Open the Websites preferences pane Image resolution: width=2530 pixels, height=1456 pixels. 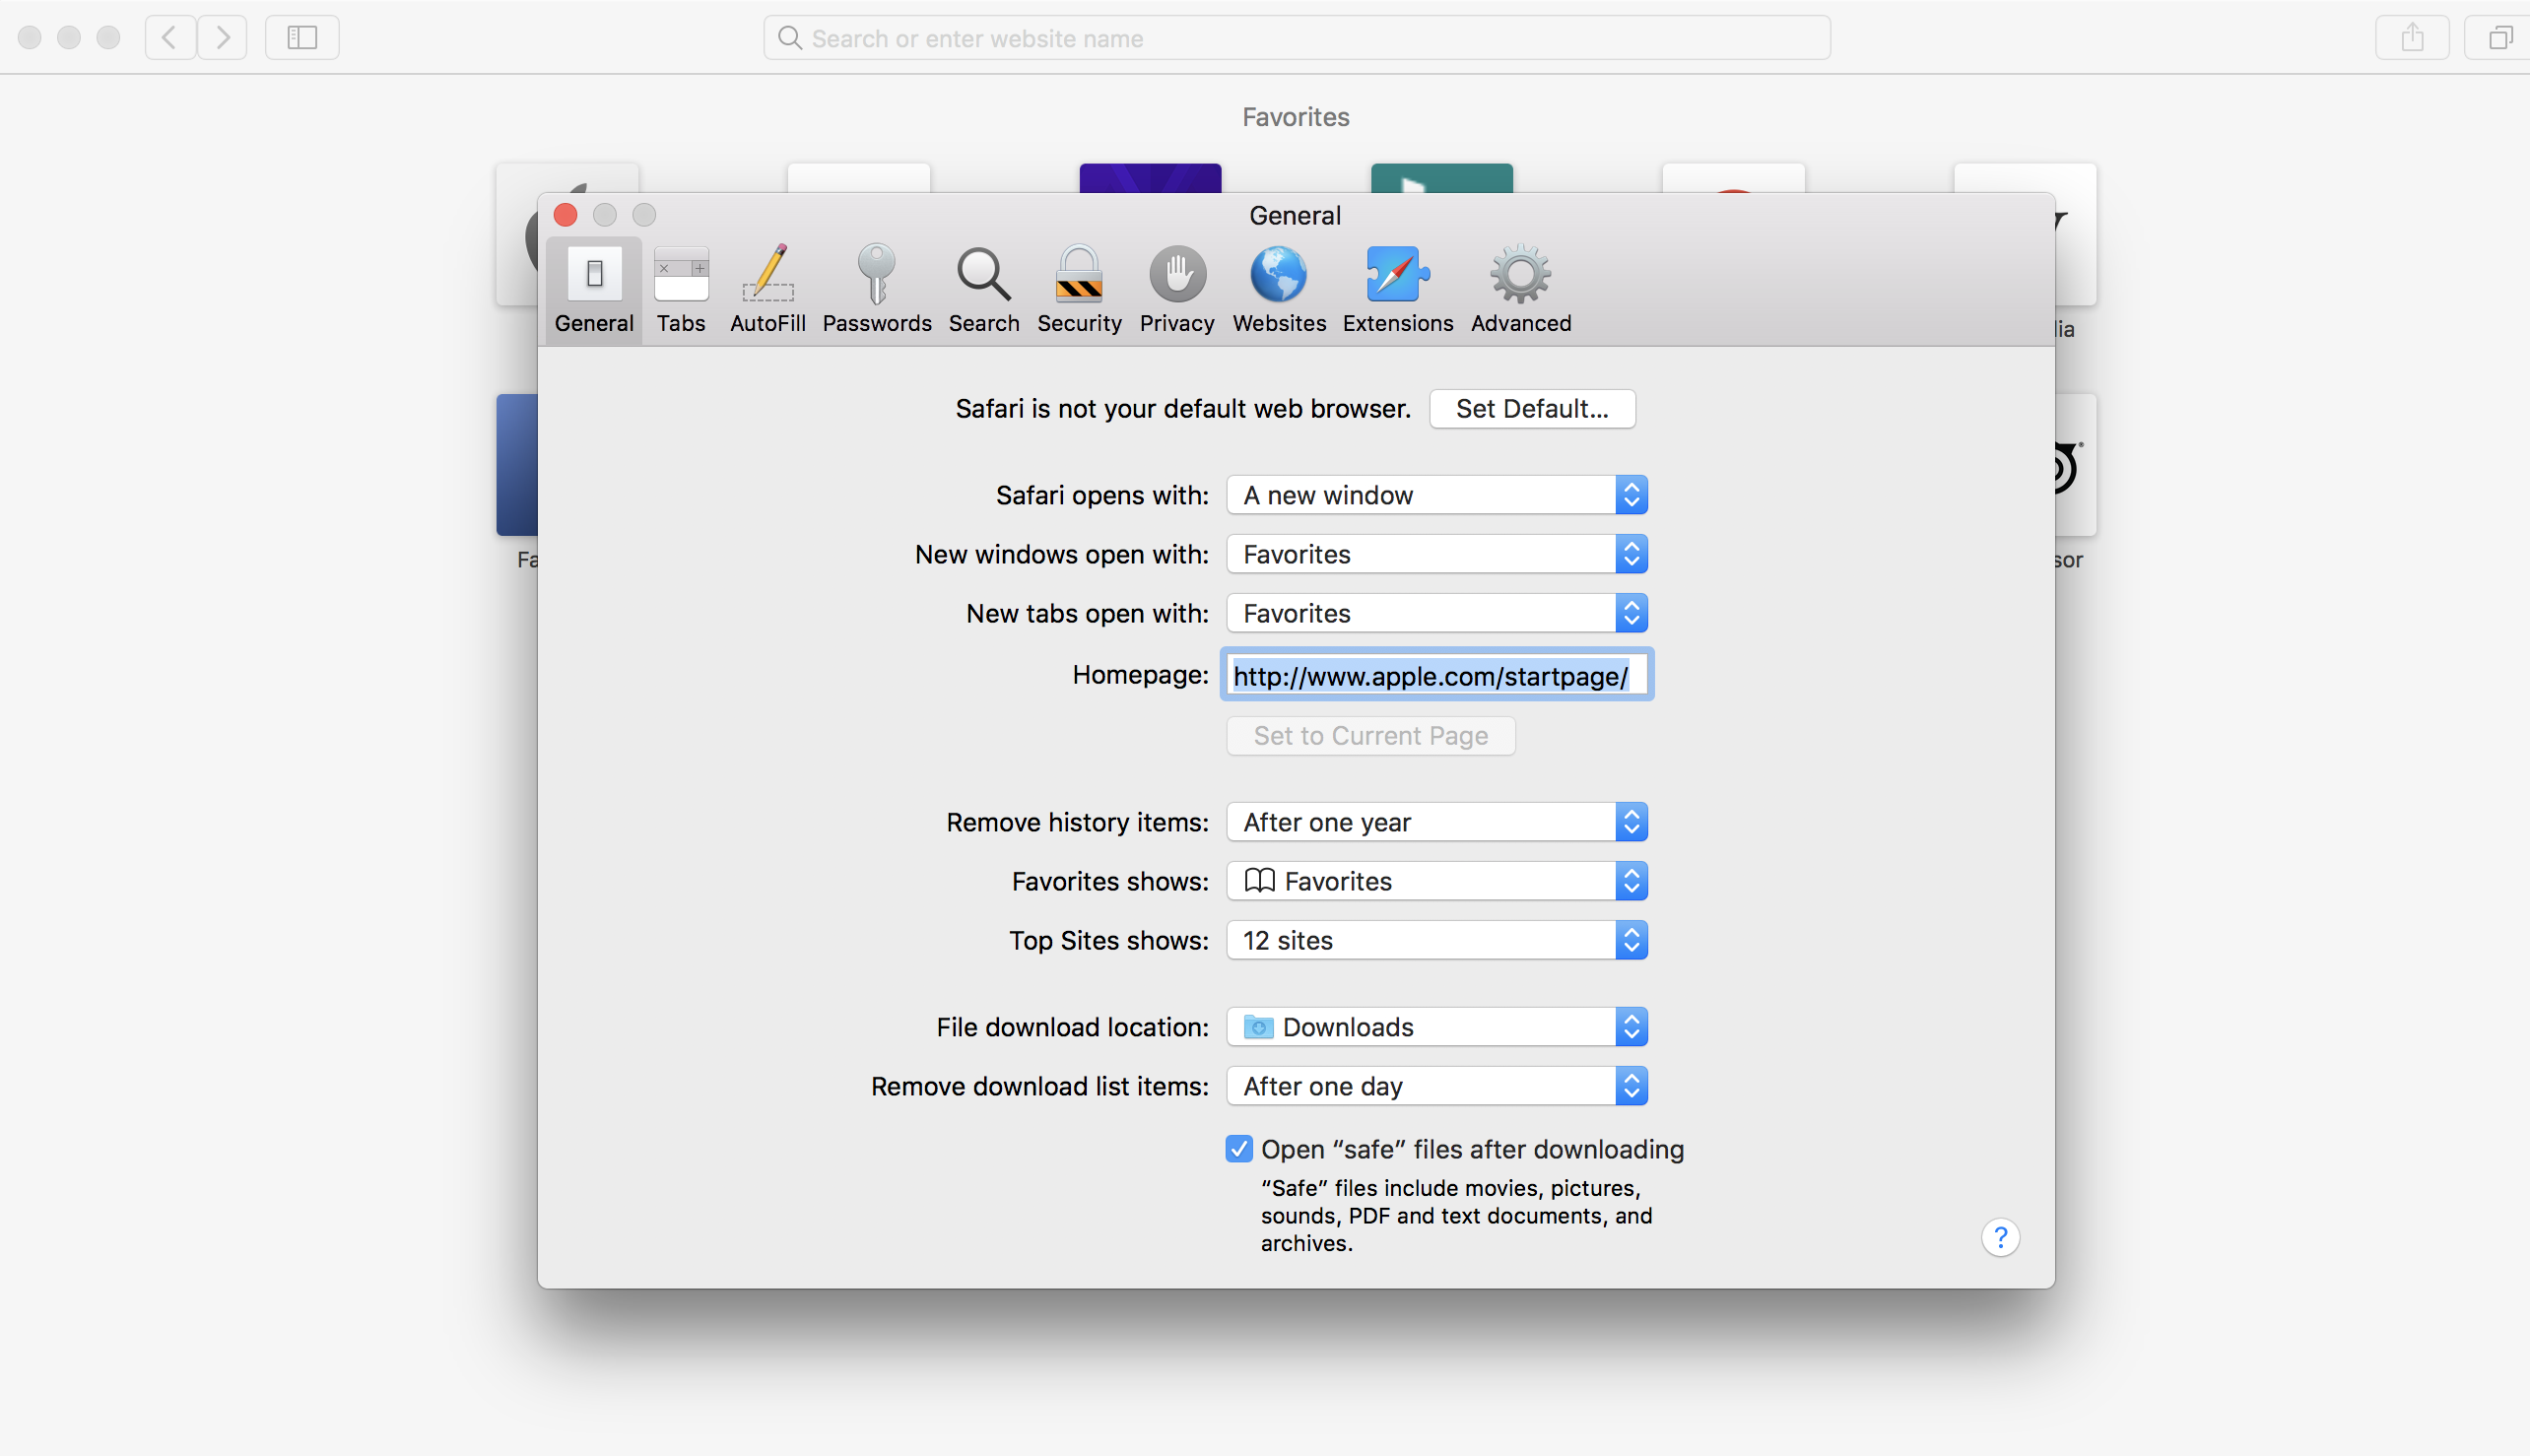pos(1278,289)
